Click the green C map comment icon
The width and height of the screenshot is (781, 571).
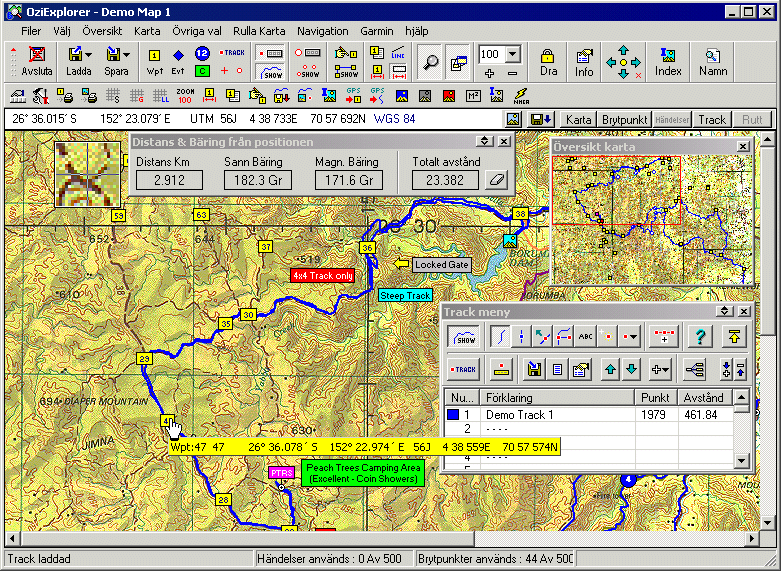click(202, 71)
